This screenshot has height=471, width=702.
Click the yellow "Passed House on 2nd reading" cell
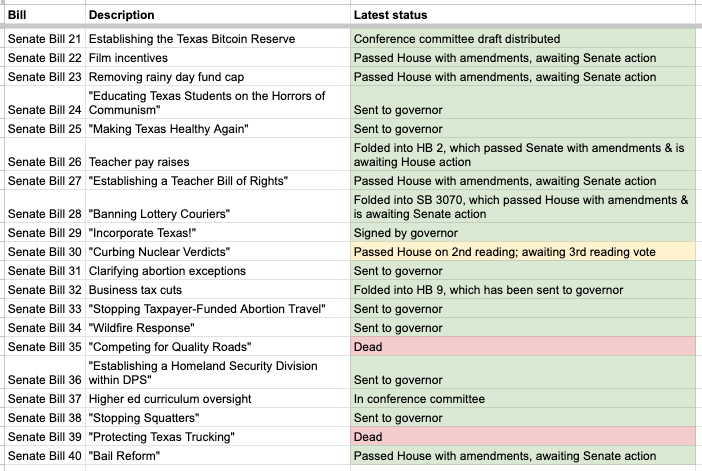(x=523, y=252)
